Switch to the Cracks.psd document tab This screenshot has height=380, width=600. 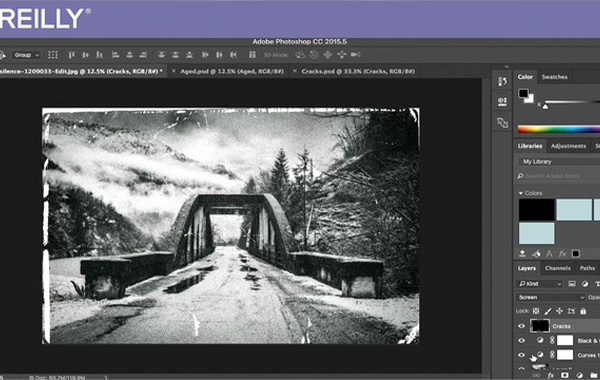[x=358, y=72]
